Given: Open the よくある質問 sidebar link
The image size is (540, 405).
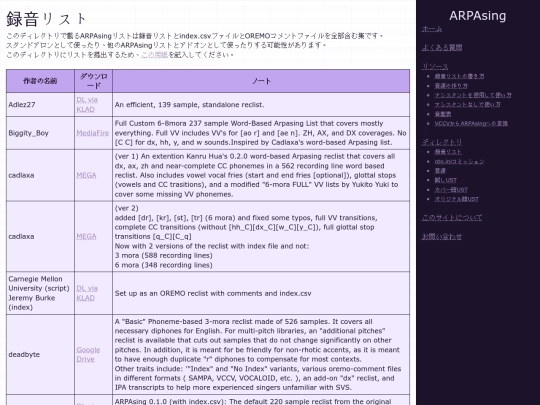Looking at the screenshot, I should 442,48.
